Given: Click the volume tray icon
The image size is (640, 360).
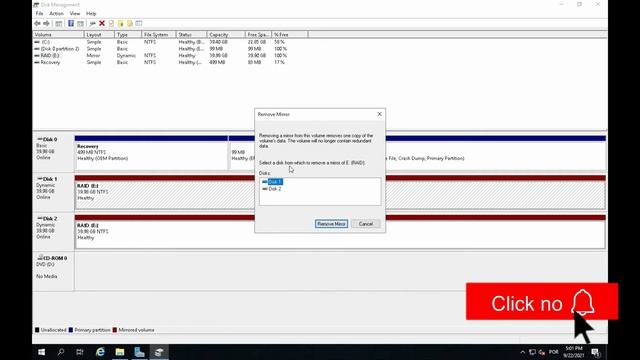Looking at the screenshot, I should [x=542, y=352].
